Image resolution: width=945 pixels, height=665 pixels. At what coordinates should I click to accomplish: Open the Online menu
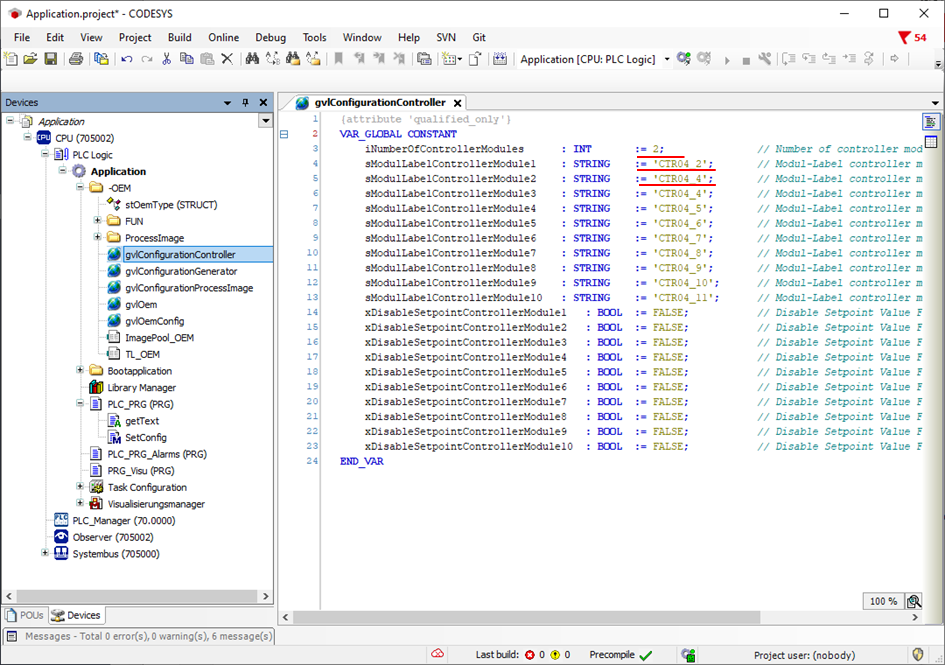[223, 37]
